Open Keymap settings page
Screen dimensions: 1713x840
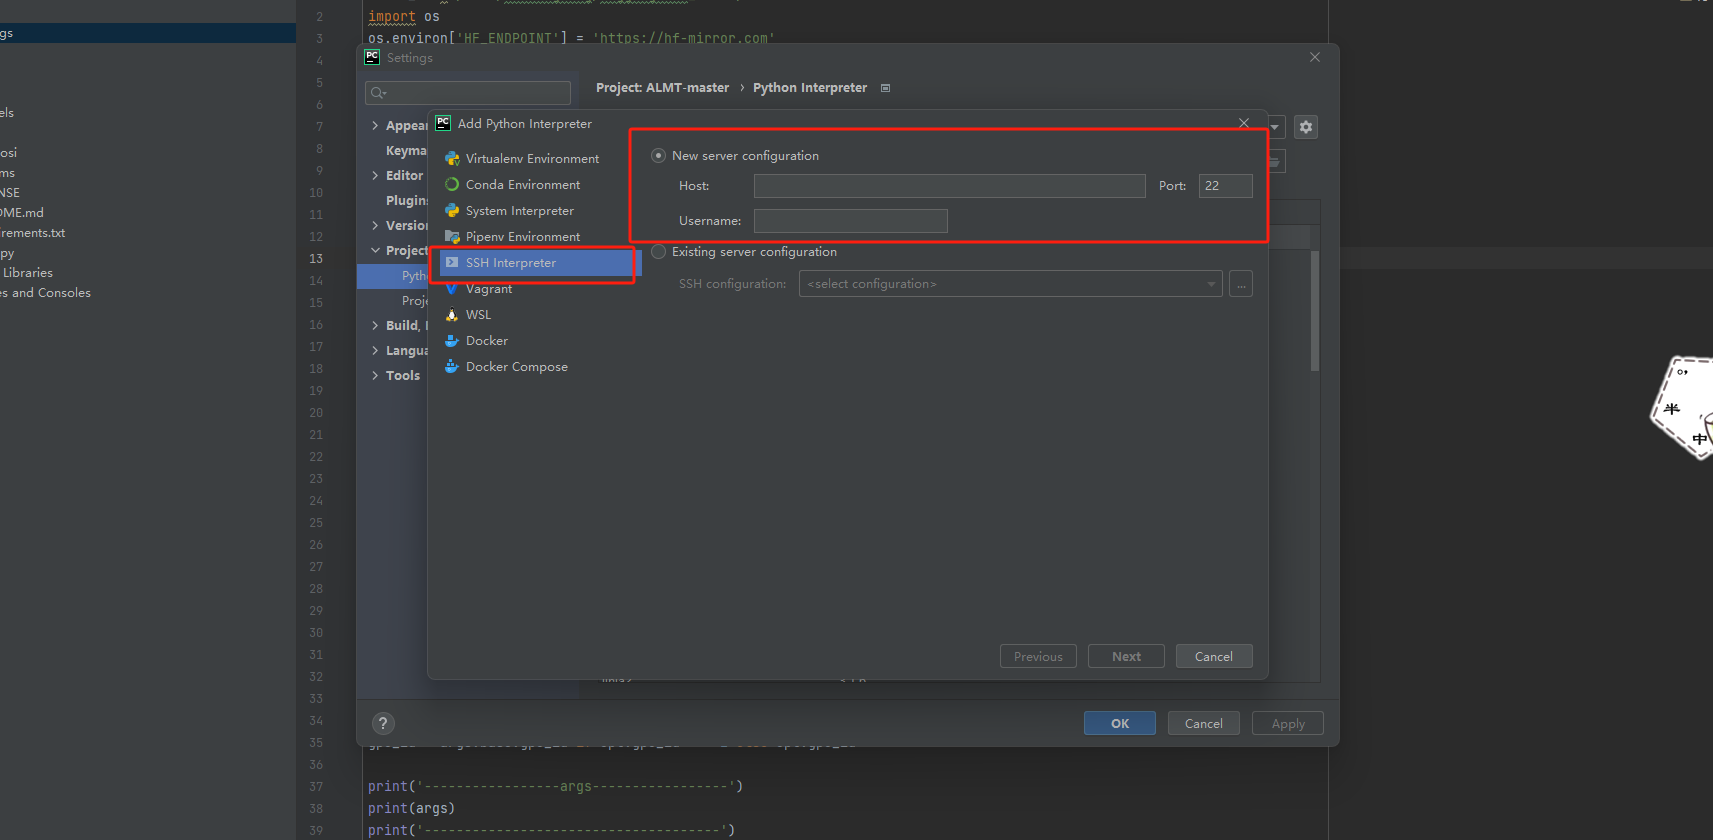tap(406, 151)
